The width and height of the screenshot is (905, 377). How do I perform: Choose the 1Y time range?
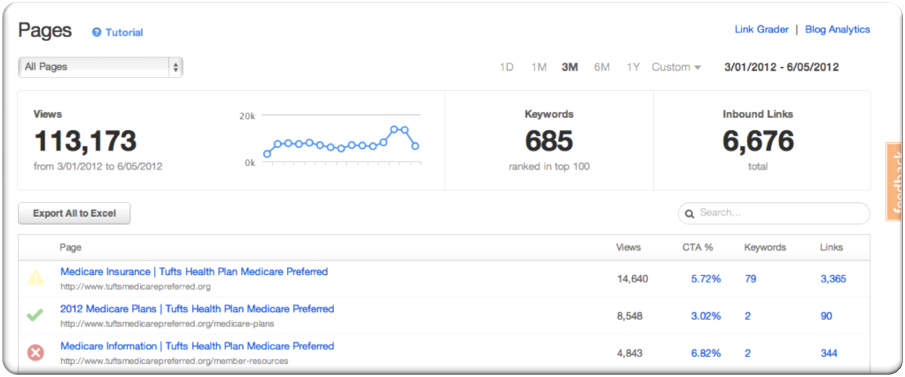click(633, 67)
